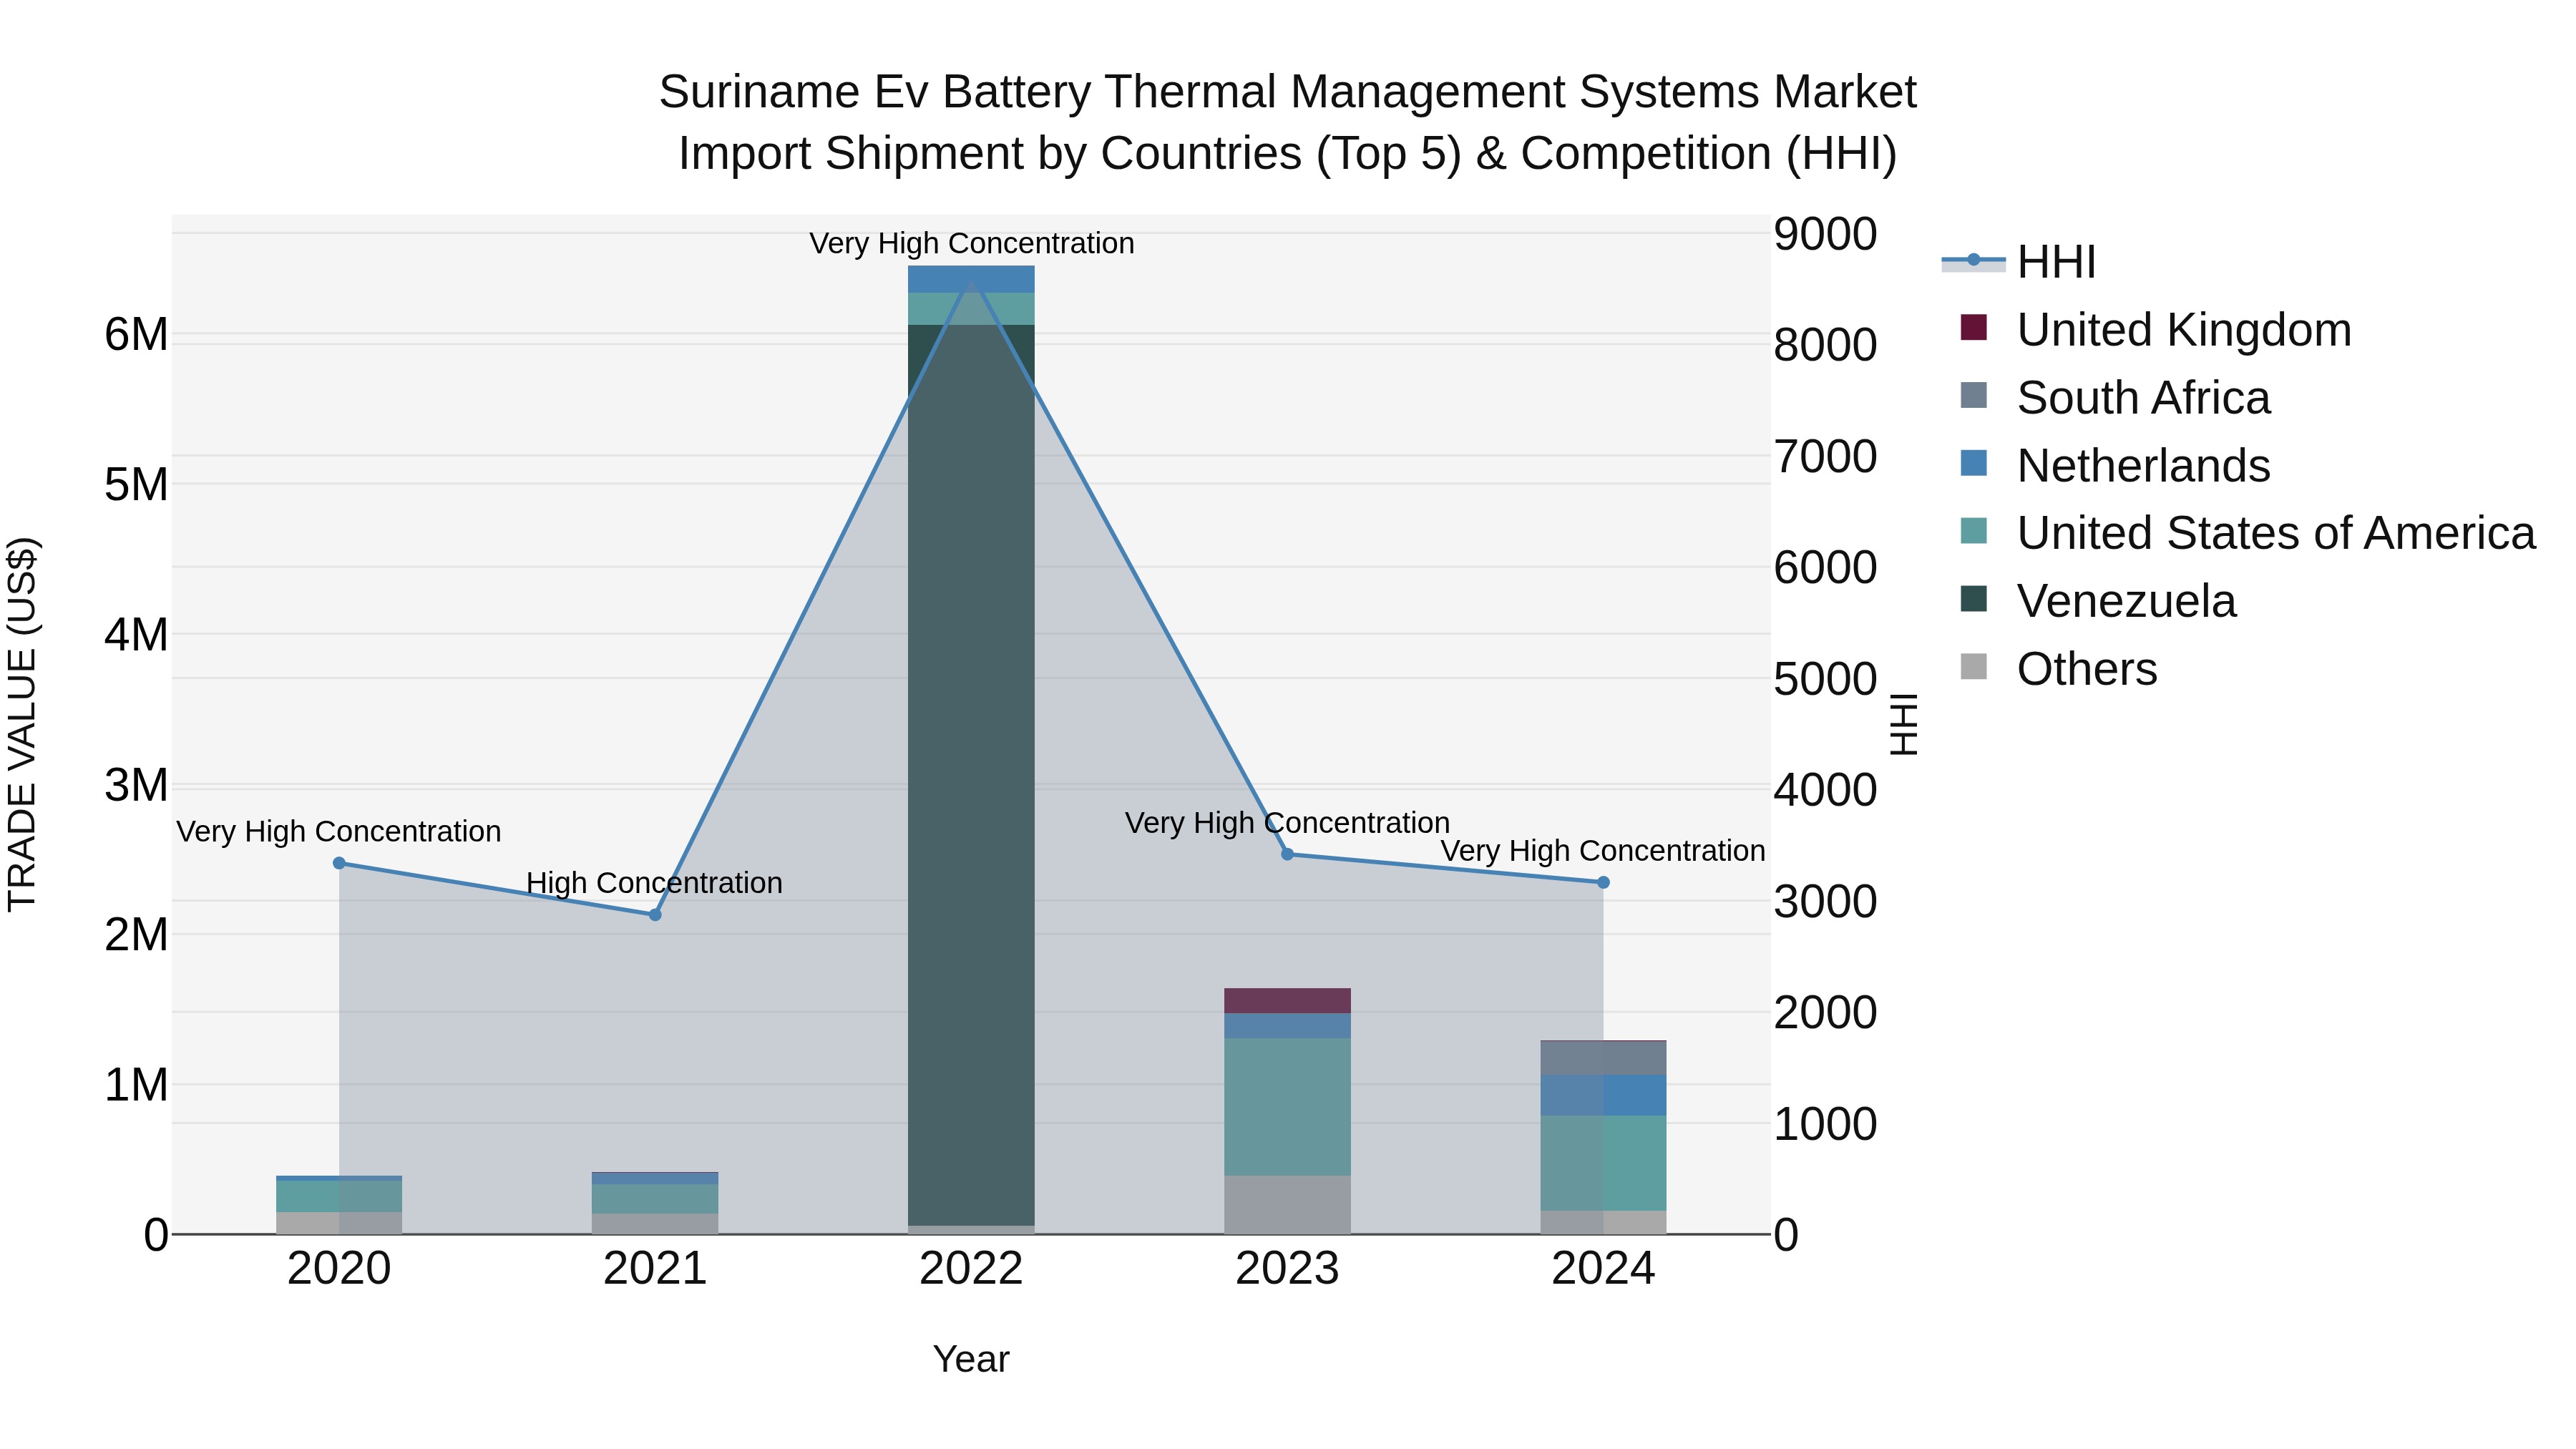Click the South Africa segment of 2024 bar
Image resolution: width=2576 pixels, height=1449 pixels.
tap(1604, 1059)
